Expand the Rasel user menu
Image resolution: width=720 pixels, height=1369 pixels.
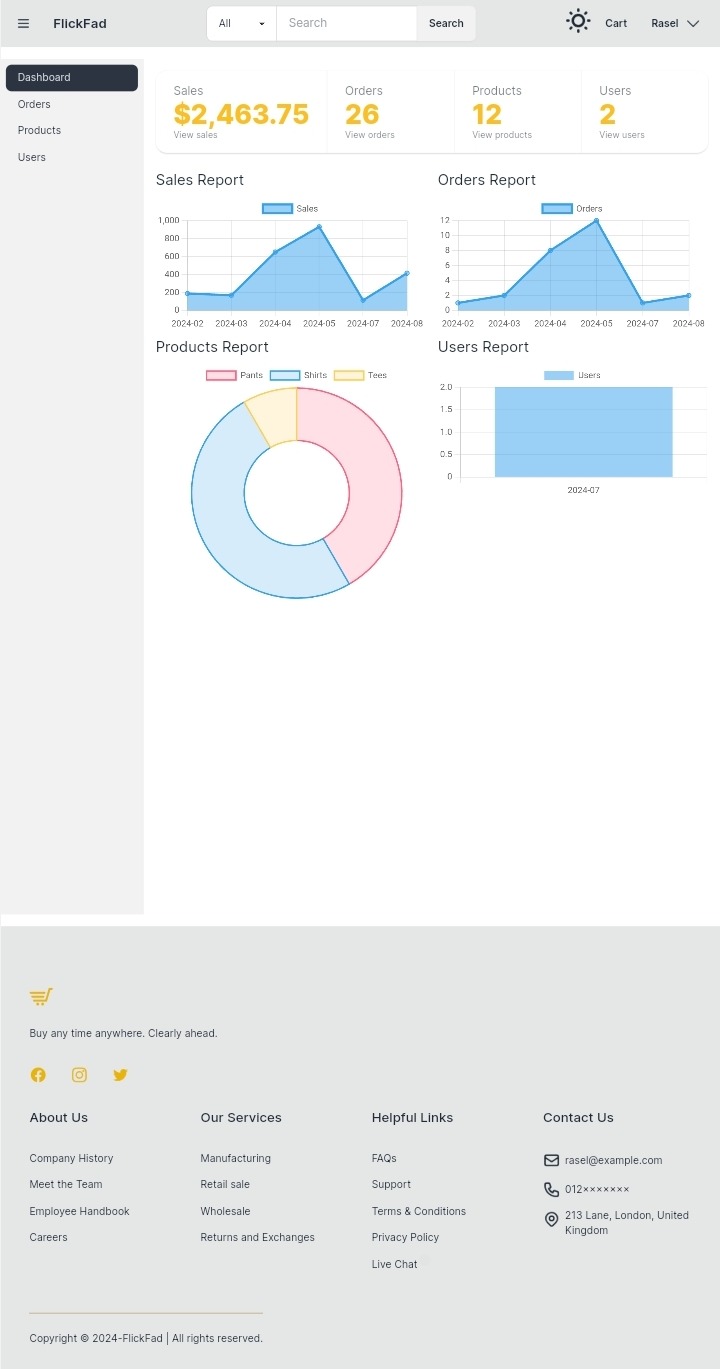coord(675,23)
